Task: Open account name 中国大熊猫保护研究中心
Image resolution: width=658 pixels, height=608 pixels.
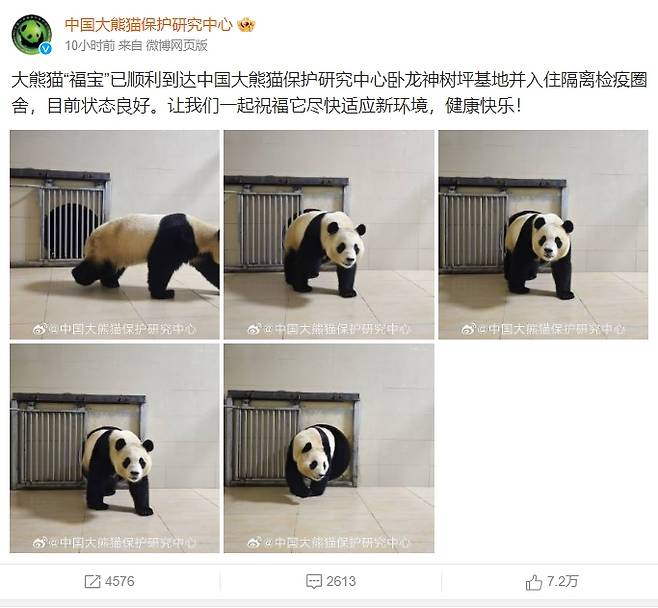Action: coord(148,25)
